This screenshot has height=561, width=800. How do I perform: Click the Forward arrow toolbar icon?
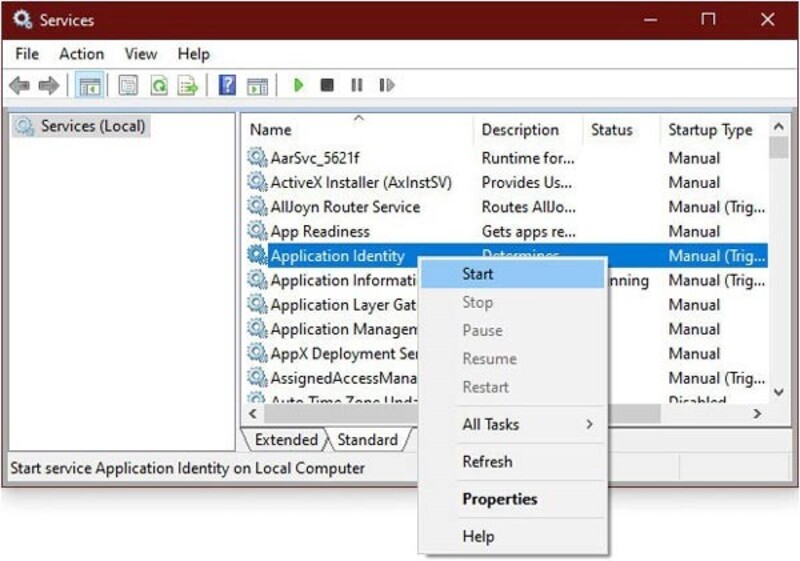pos(49,85)
